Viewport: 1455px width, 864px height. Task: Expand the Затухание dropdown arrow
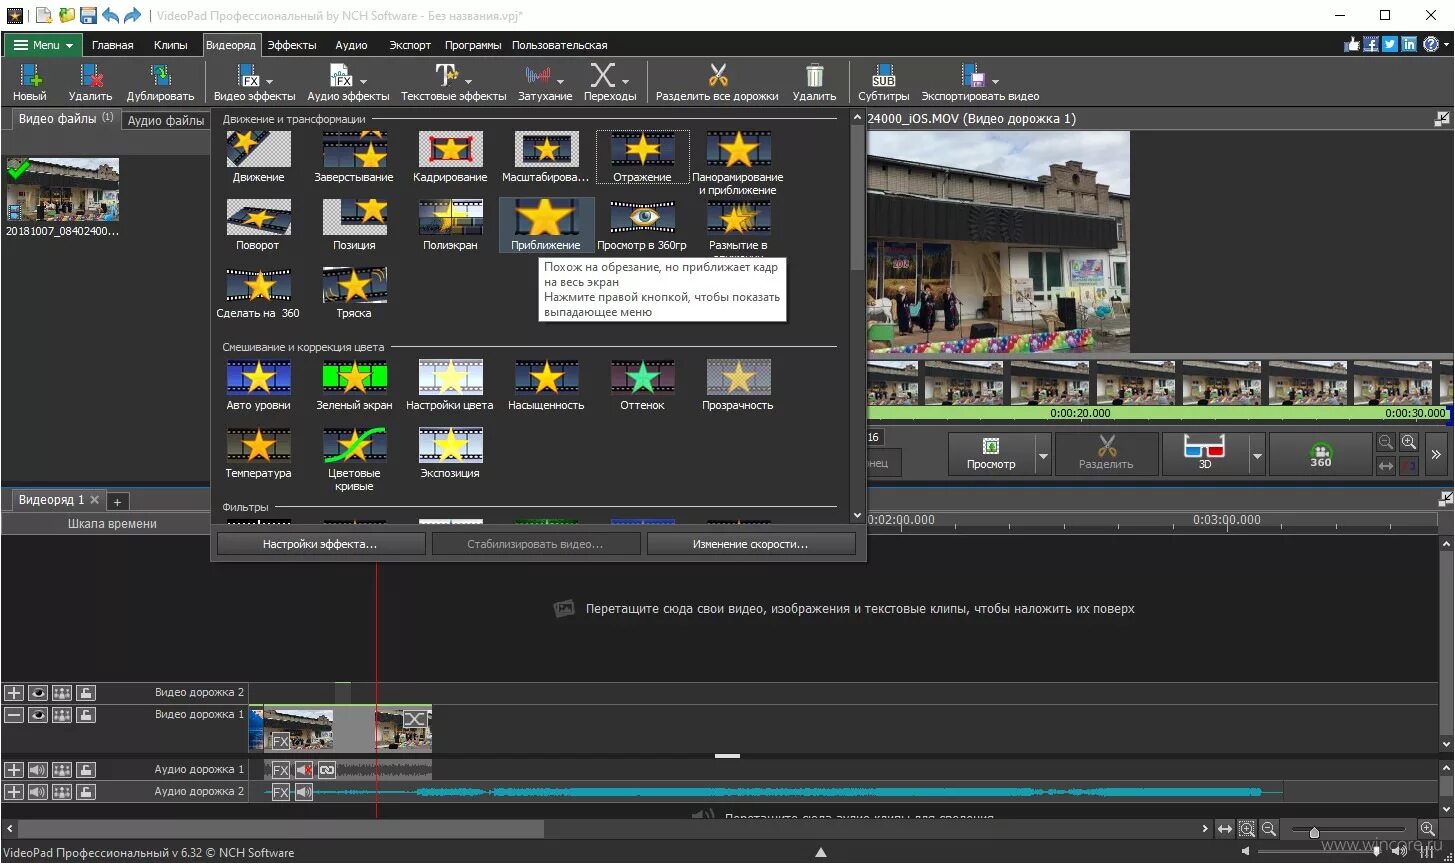click(560, 81)
